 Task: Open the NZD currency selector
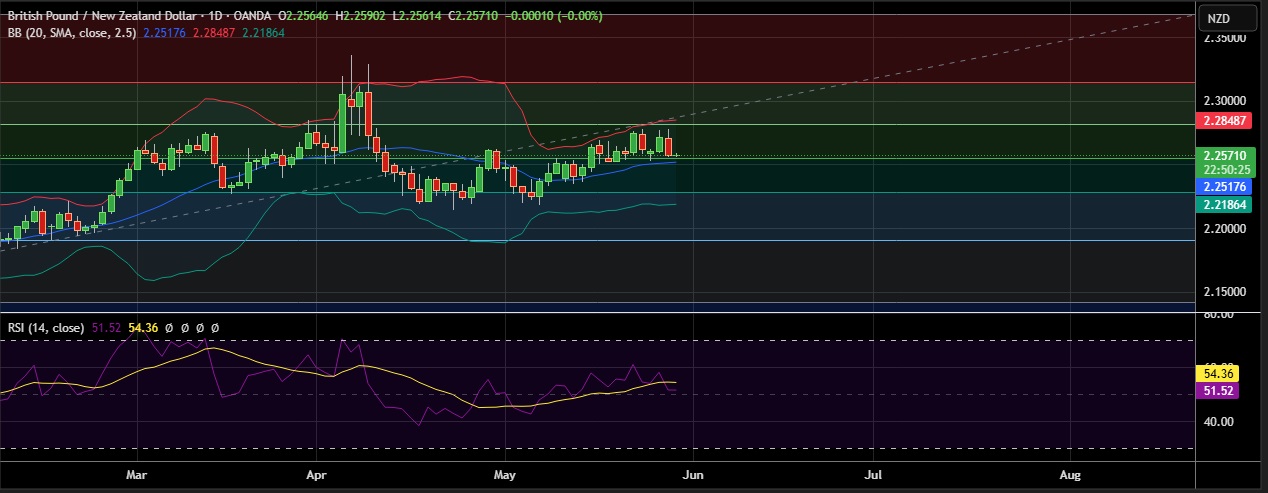click(1230, 18)
